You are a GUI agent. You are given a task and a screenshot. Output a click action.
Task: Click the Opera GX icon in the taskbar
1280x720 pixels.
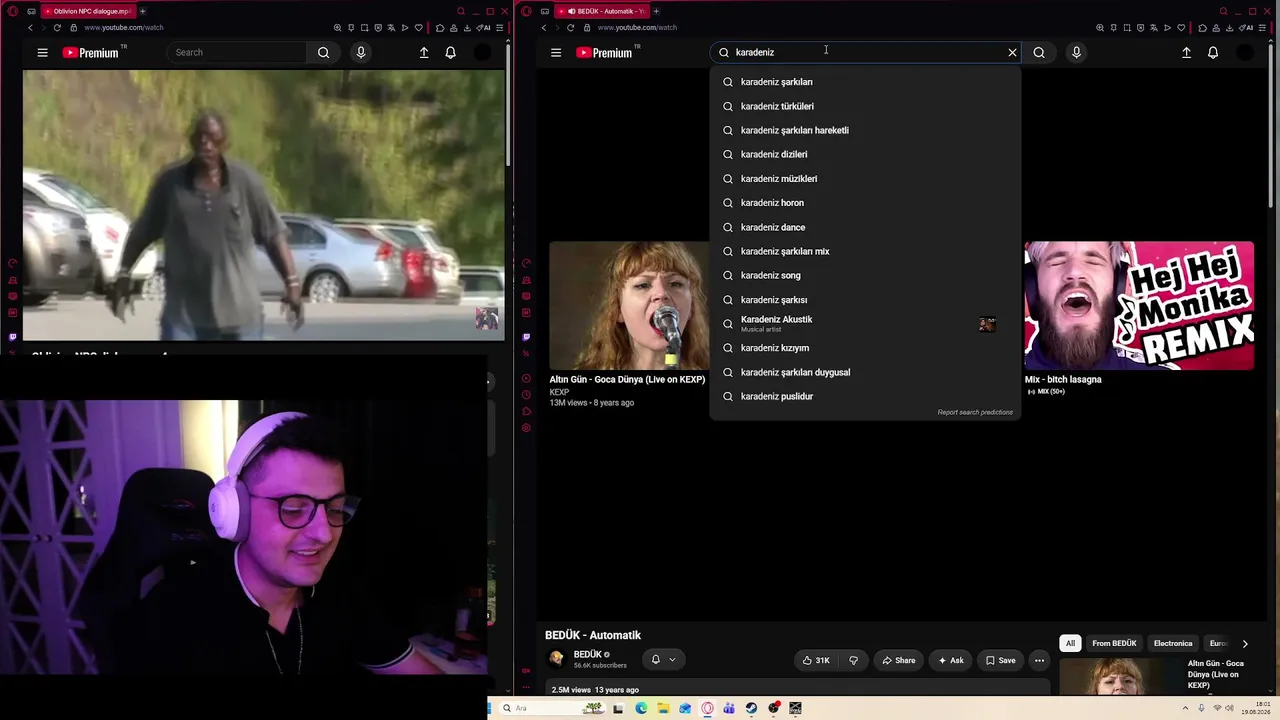(x=707, y=708)
